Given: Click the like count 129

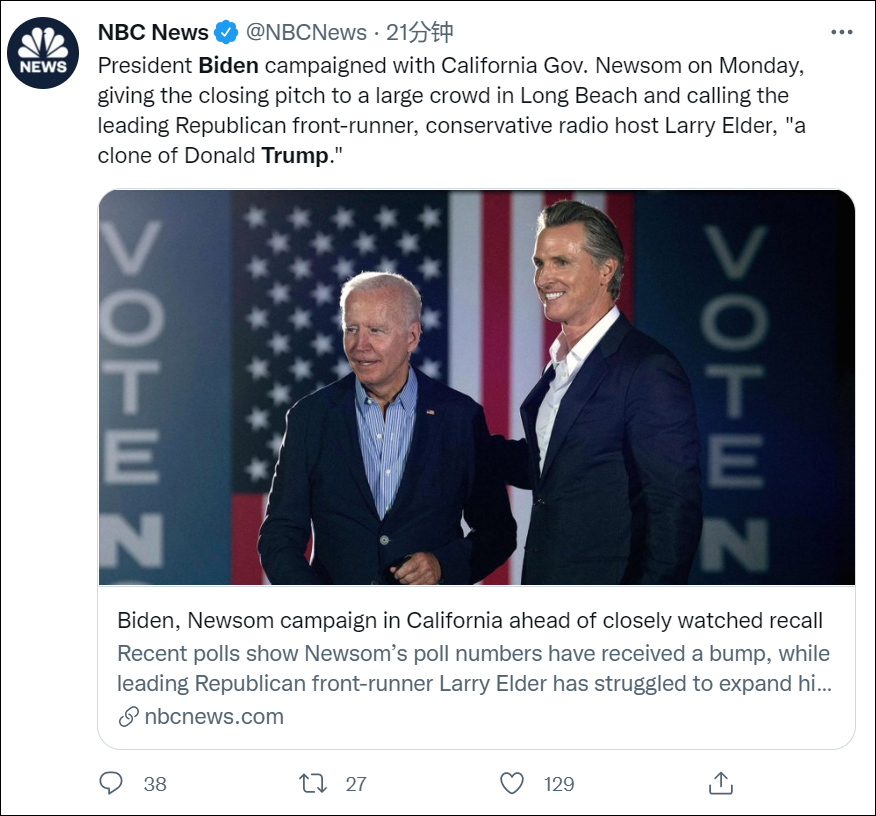Looking at the screenshot, I should coord(559,784).
